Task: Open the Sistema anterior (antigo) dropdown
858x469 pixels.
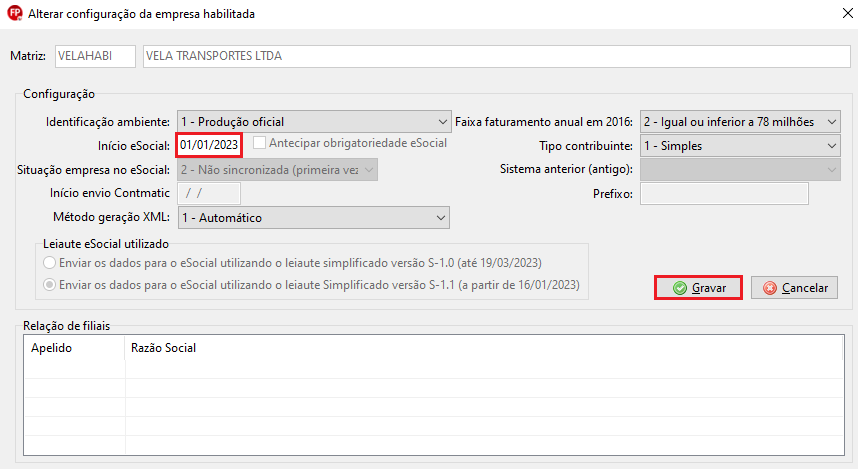Action: click(740, 170)
